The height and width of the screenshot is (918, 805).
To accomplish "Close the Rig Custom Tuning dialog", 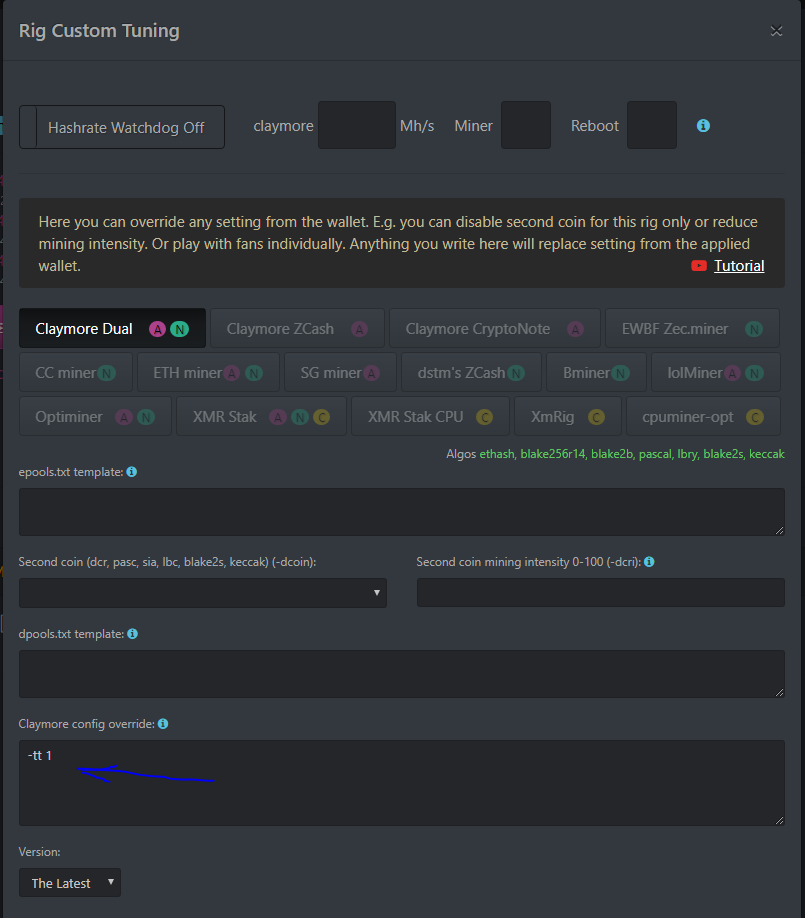I will click(x=776, y=30).
